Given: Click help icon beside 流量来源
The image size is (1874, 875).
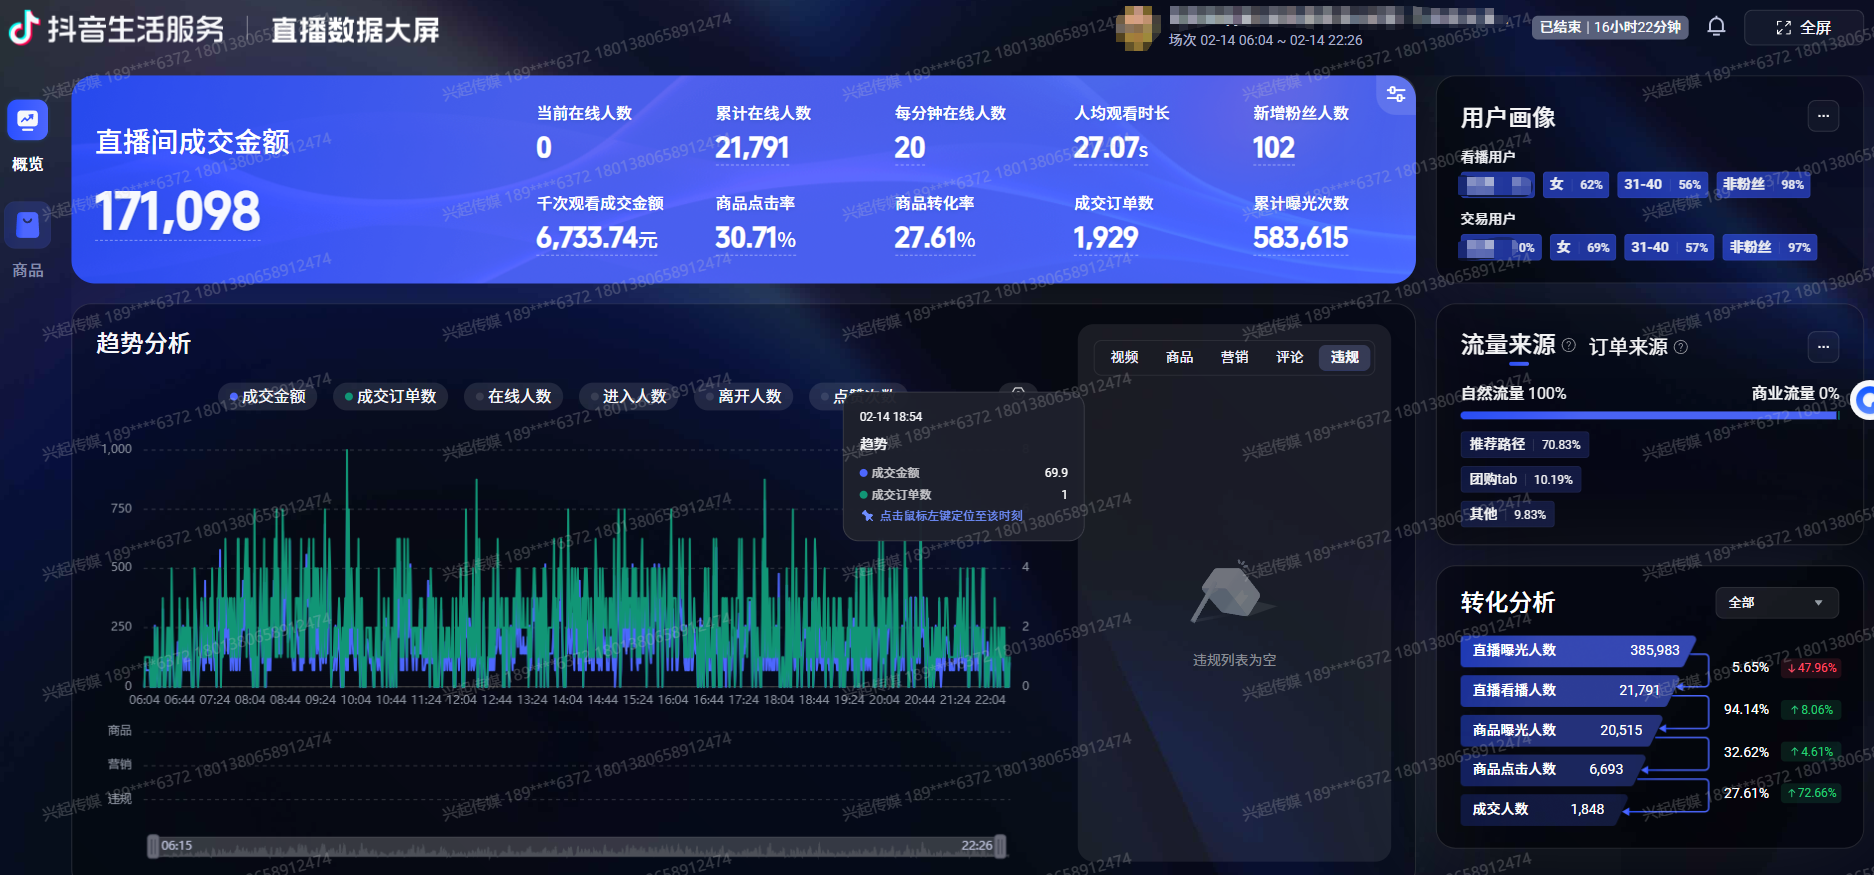Looking at the screenshot, I should [1568, 345].
